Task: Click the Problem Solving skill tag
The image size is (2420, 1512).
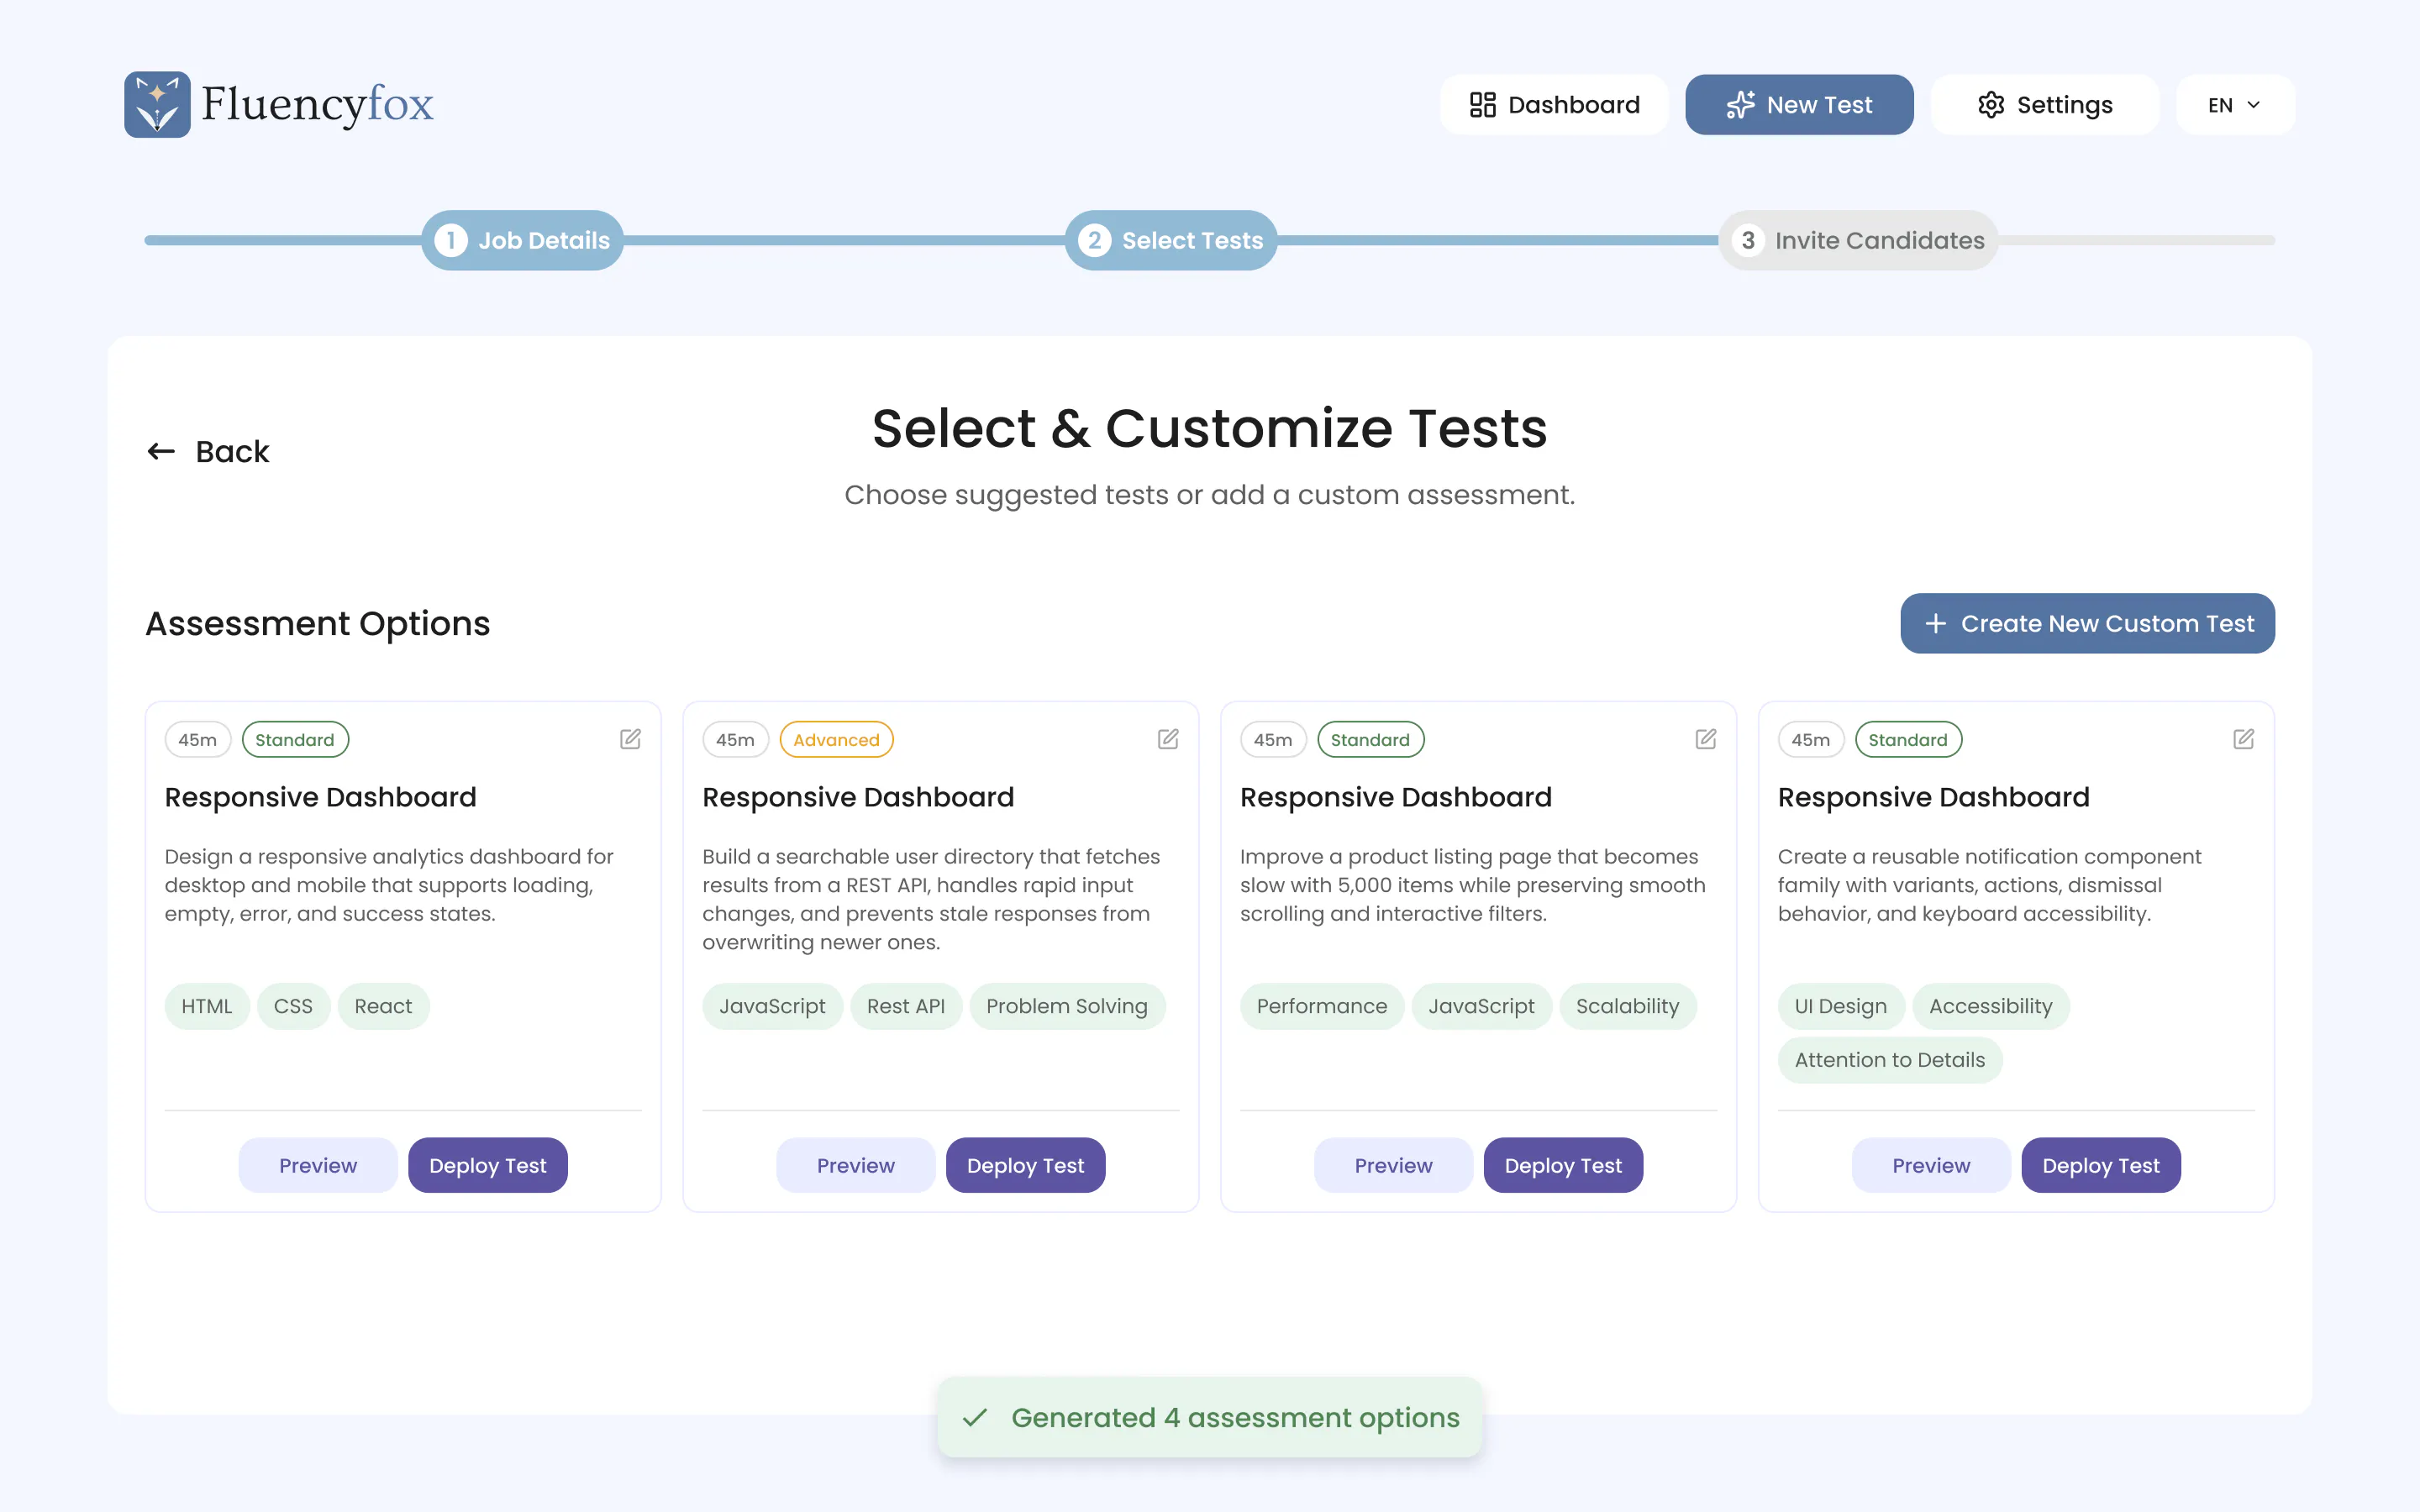Action: 1067,1006
